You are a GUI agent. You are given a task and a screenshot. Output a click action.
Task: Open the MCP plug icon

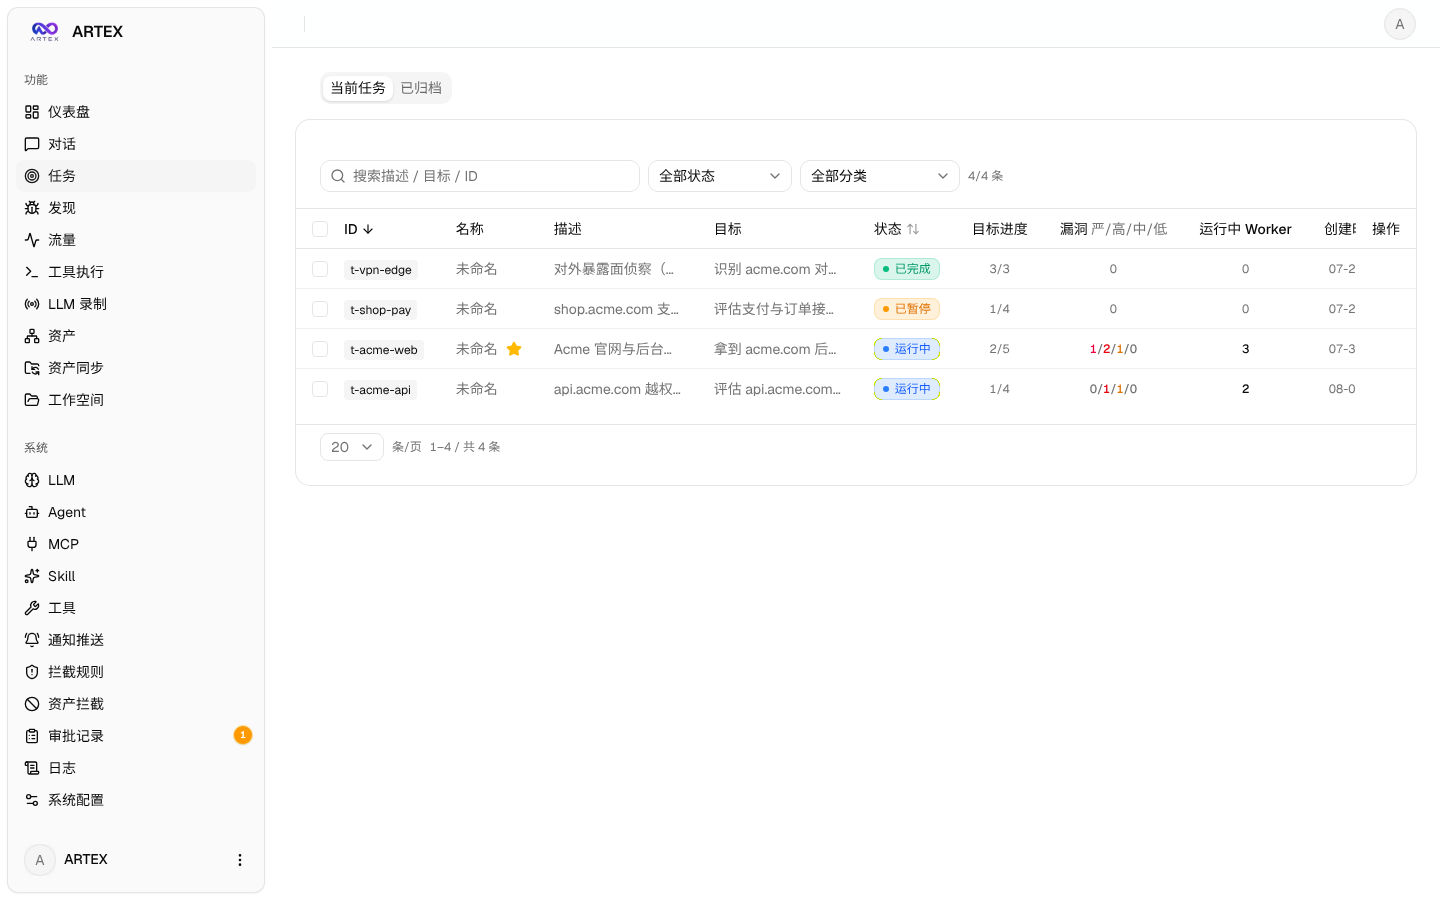[32, 544]
